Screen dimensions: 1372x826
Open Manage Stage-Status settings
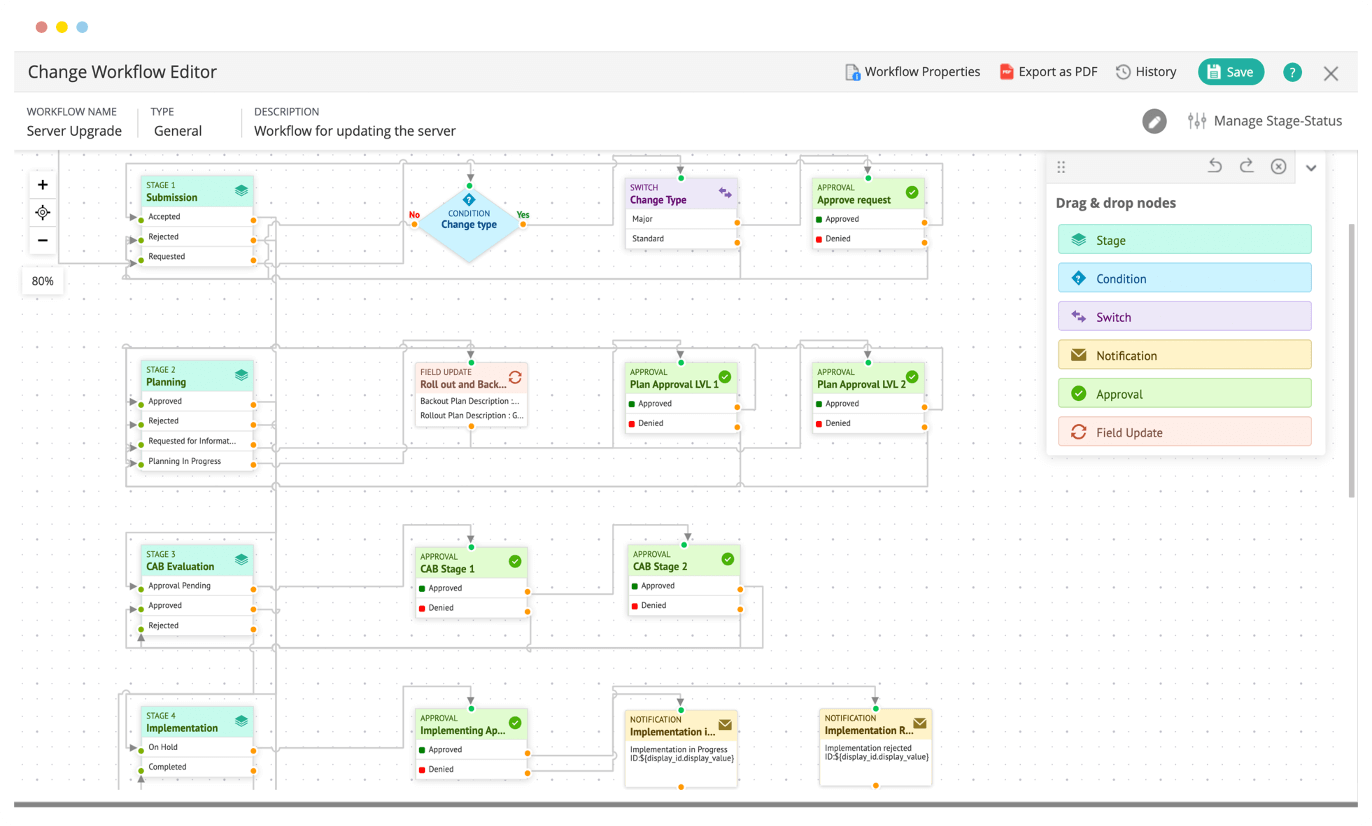[1265, 120]
